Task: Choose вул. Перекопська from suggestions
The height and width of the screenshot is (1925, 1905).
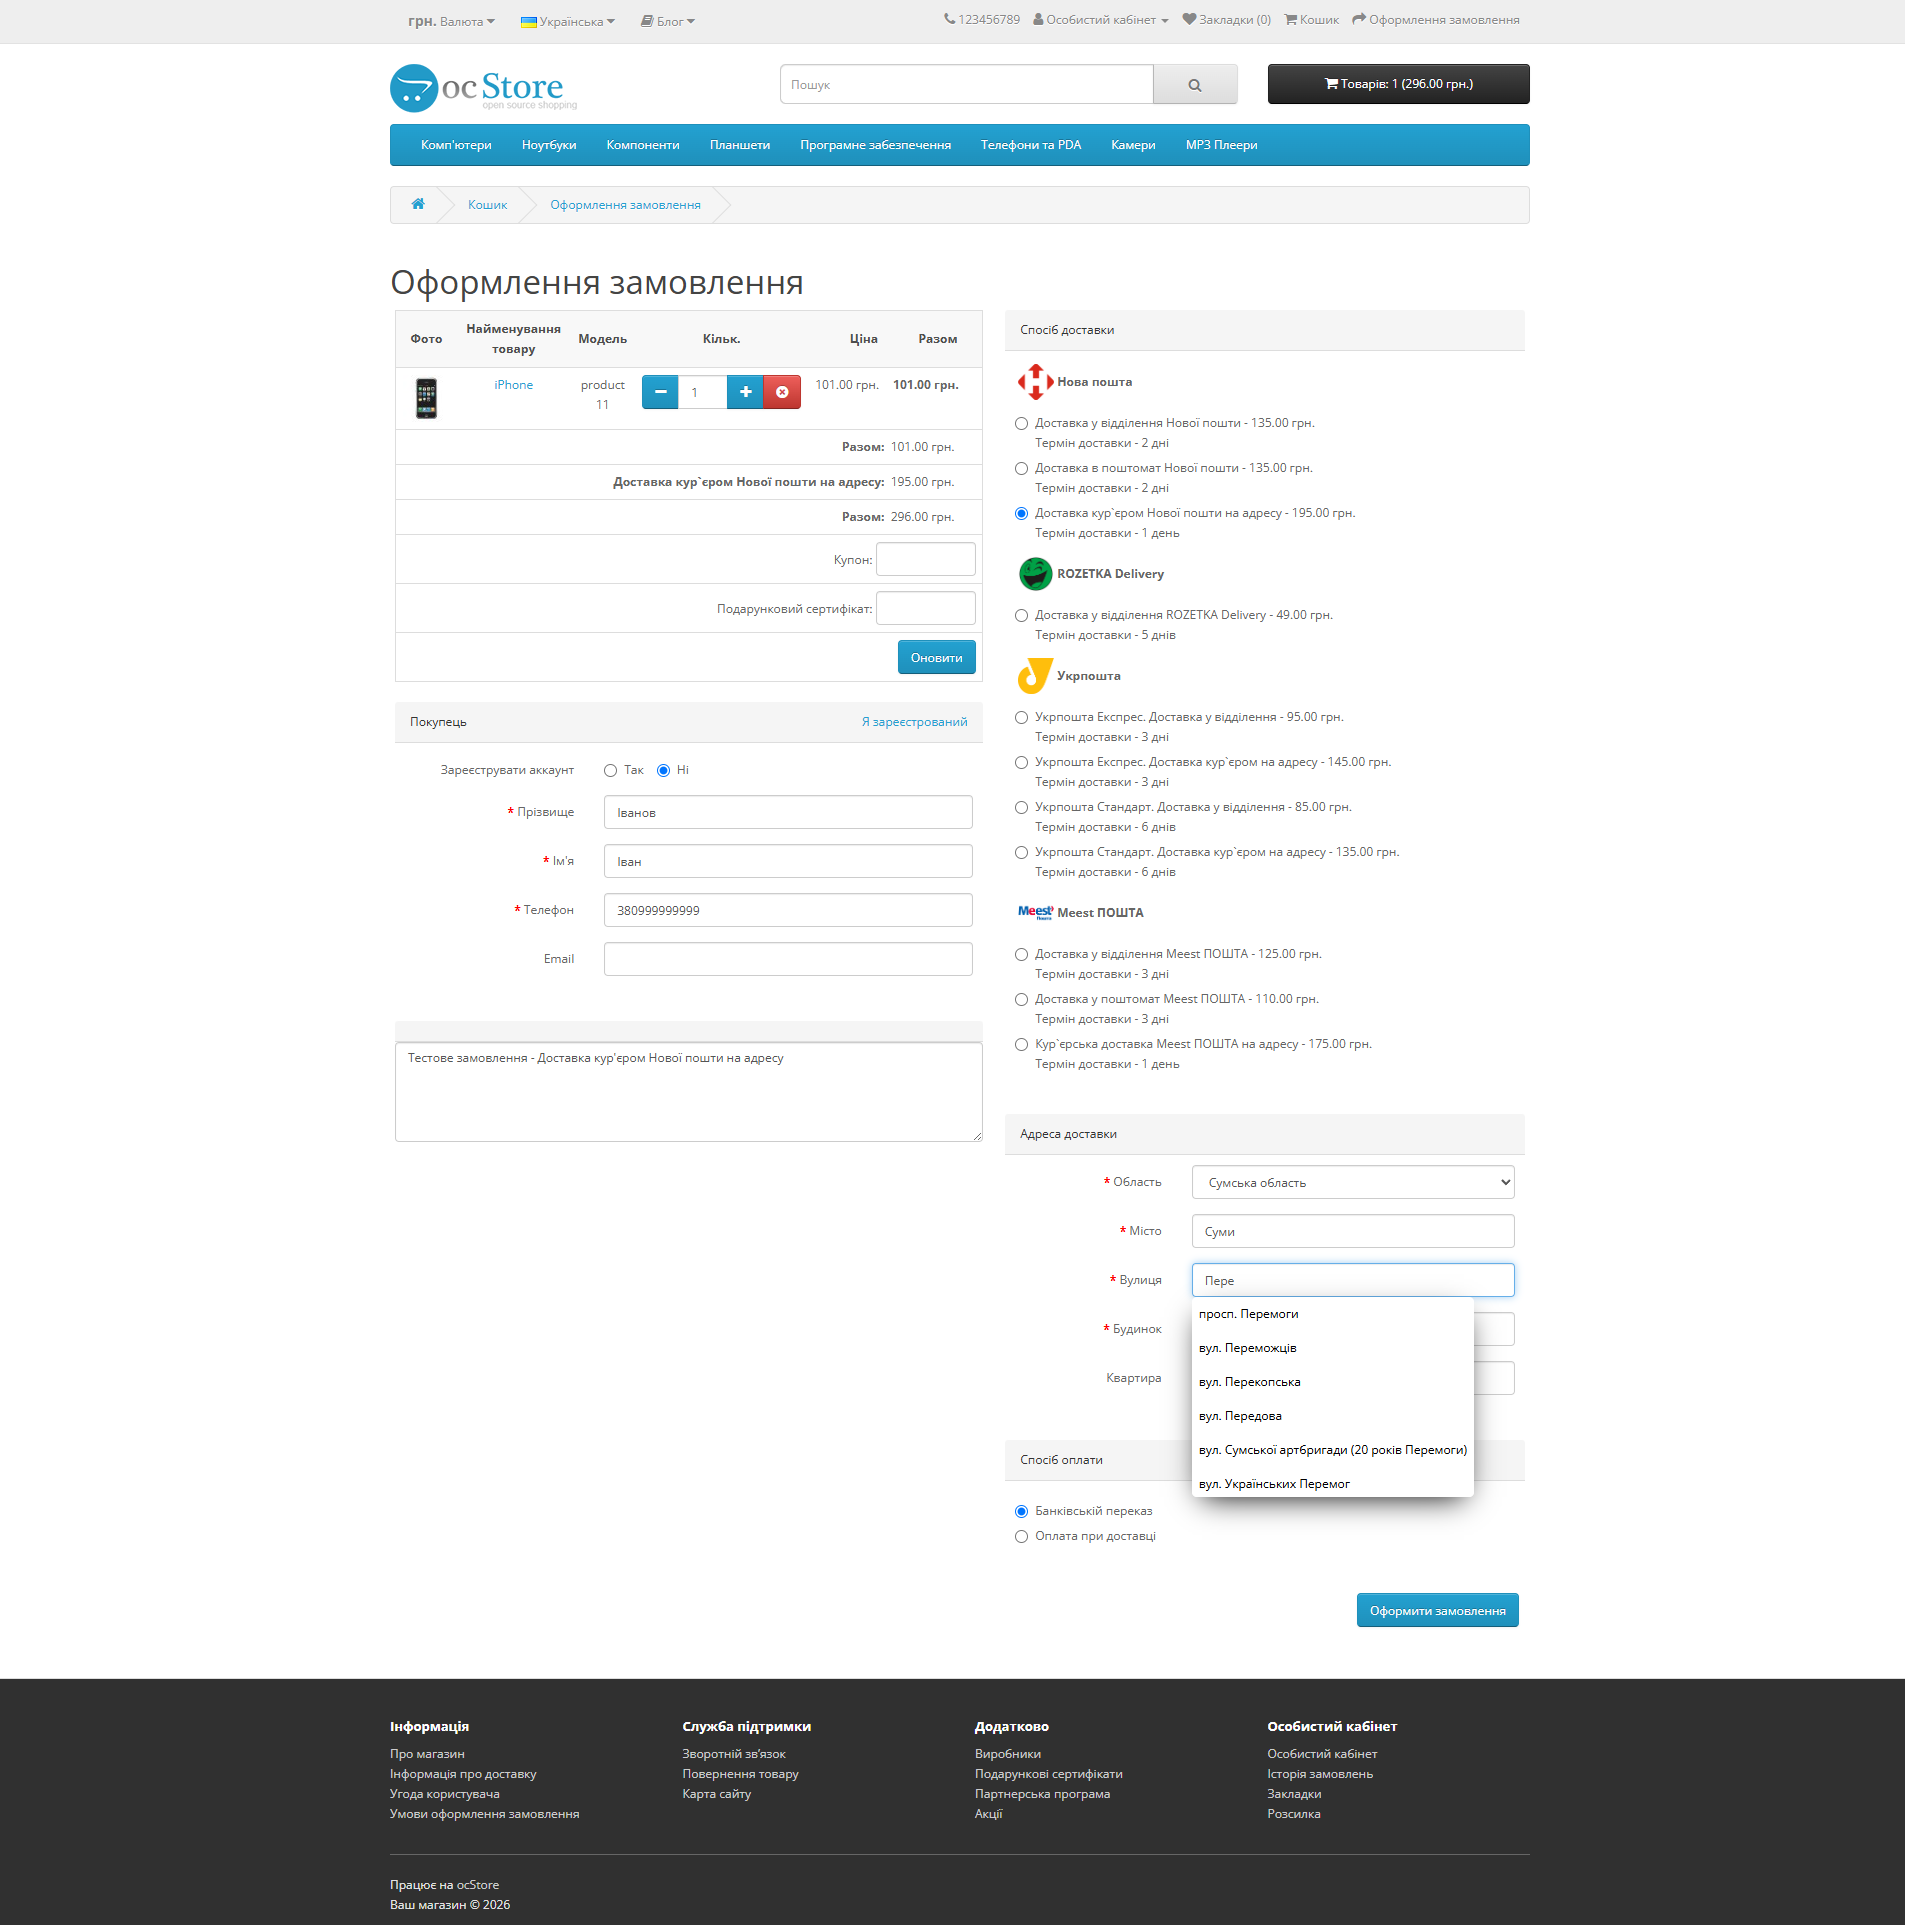Action: (1333, 1382)
